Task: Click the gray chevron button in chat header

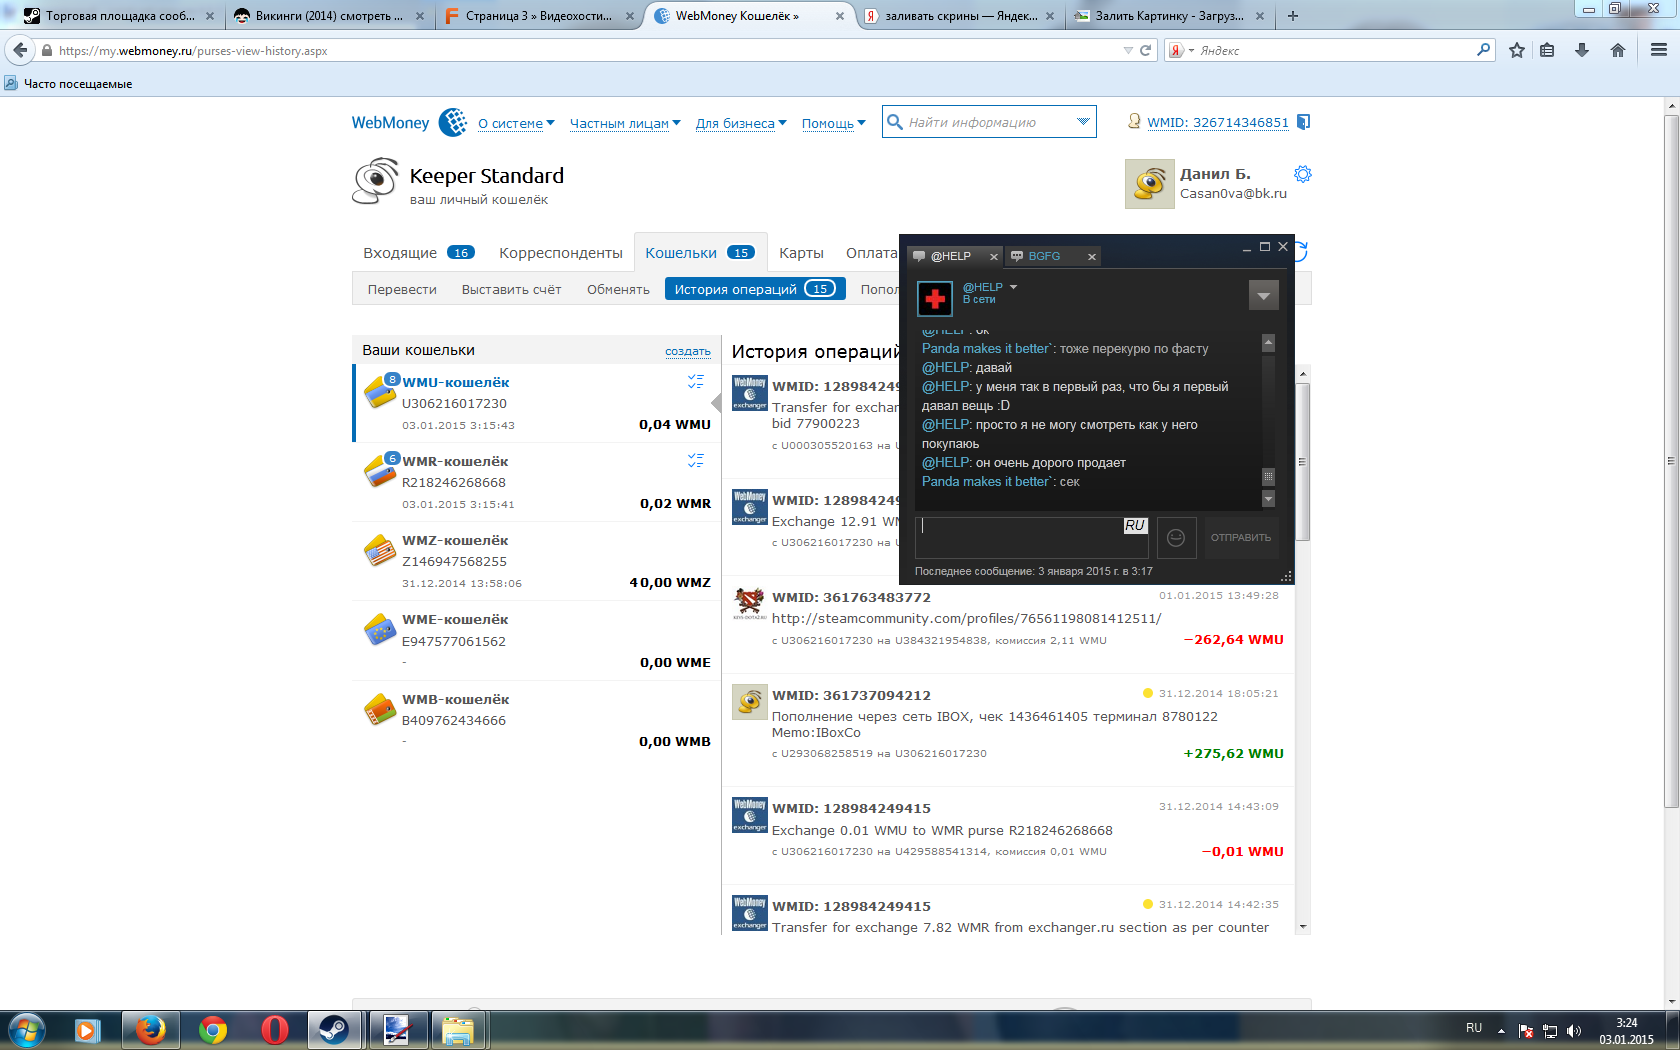Action: [x=1264, y=295]
